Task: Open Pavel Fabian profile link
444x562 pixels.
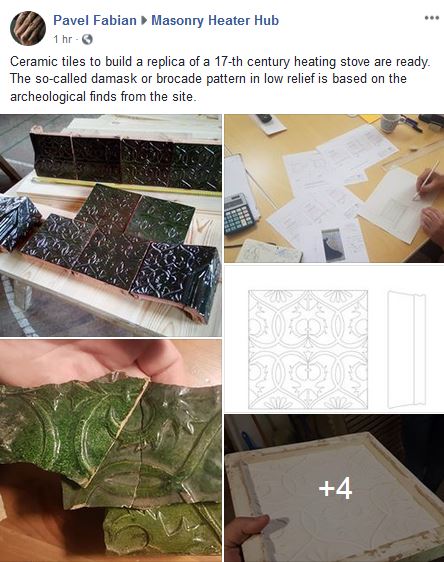Action: coord(95,20)
